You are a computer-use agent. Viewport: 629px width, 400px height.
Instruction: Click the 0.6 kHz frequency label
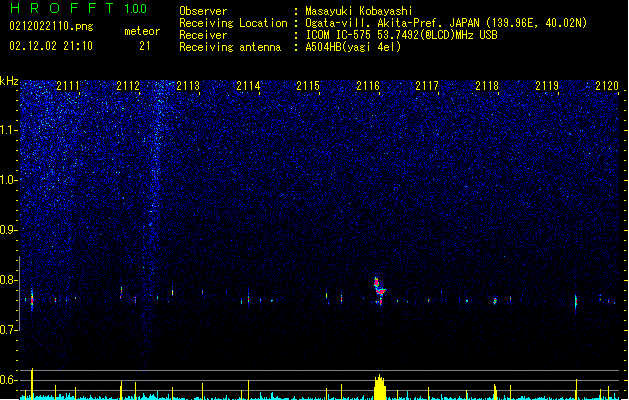pyautogui.click(x=9, y=380)
